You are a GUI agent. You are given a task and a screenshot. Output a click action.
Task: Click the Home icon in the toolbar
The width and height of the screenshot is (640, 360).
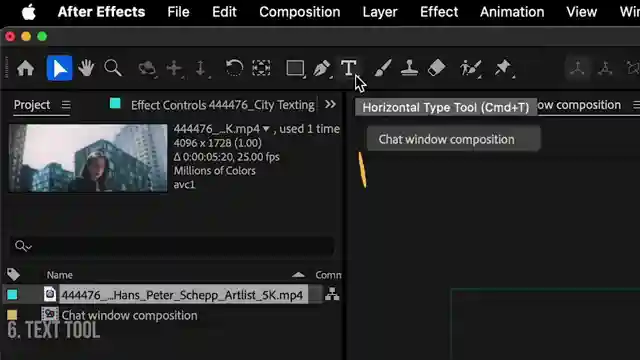[25, 68]
